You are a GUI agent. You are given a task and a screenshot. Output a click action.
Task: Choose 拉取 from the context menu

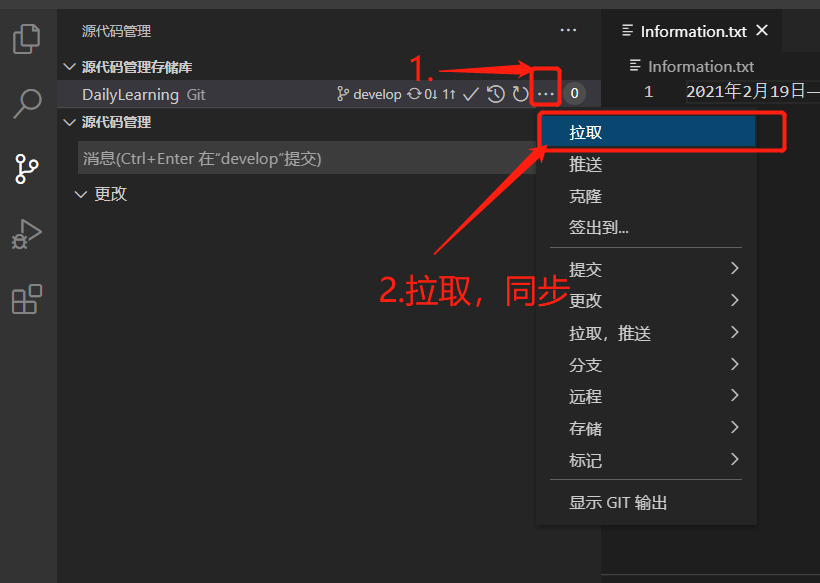click(x=646, y=132)
